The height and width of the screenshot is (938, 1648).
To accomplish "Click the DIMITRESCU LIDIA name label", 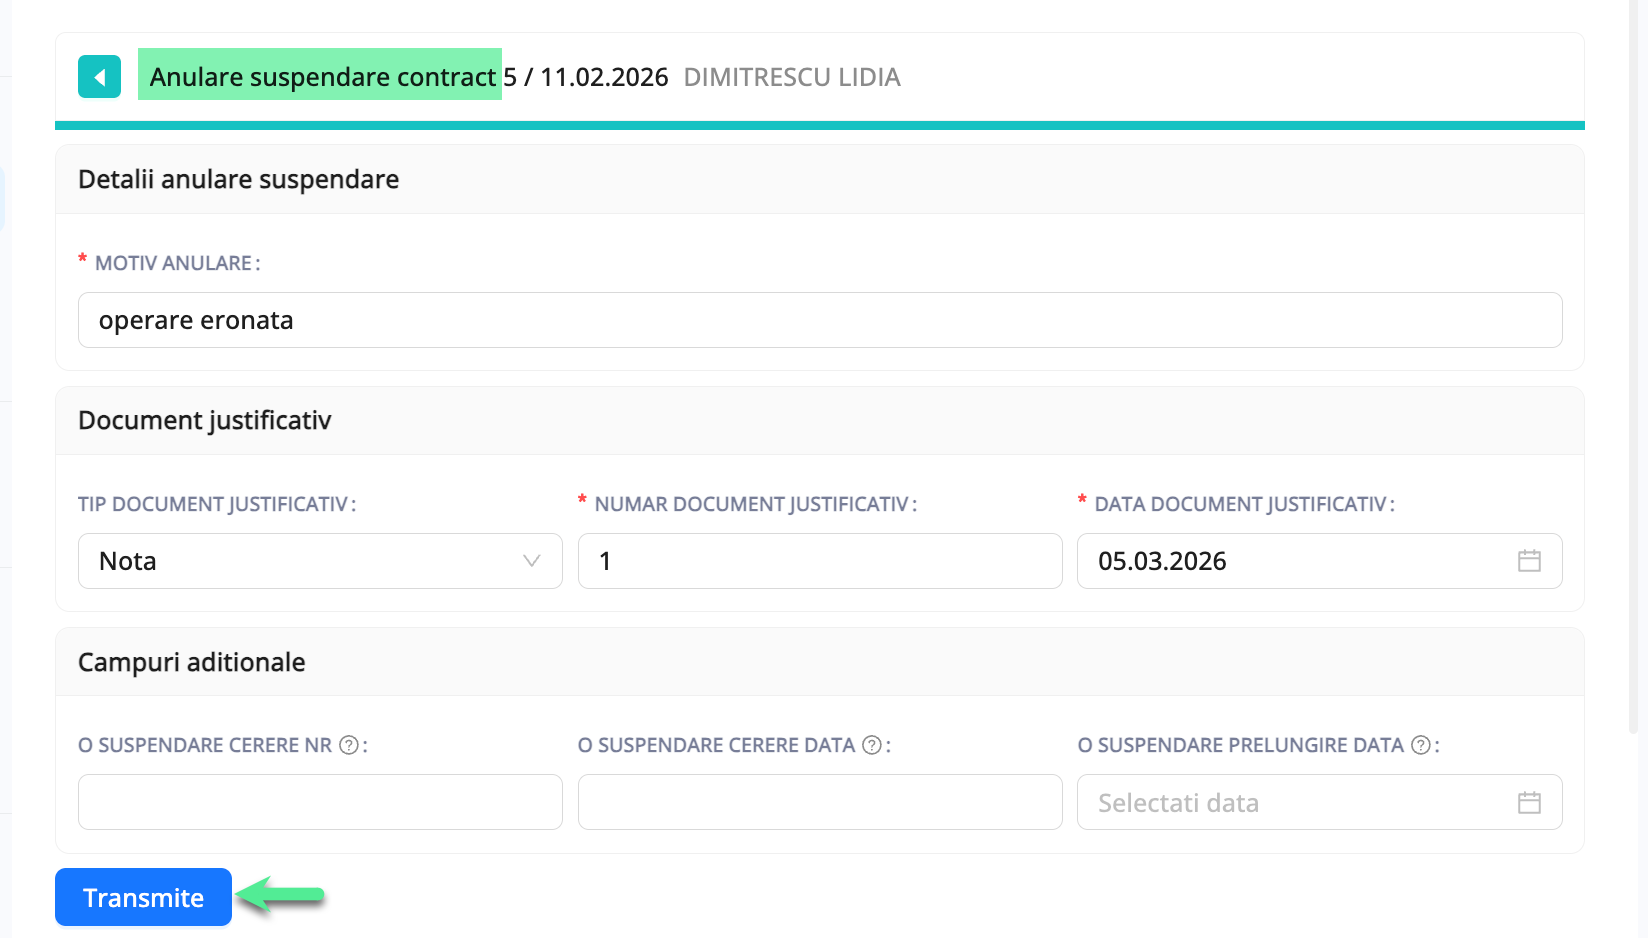I will pyautogui.click(x=791, y=76).
